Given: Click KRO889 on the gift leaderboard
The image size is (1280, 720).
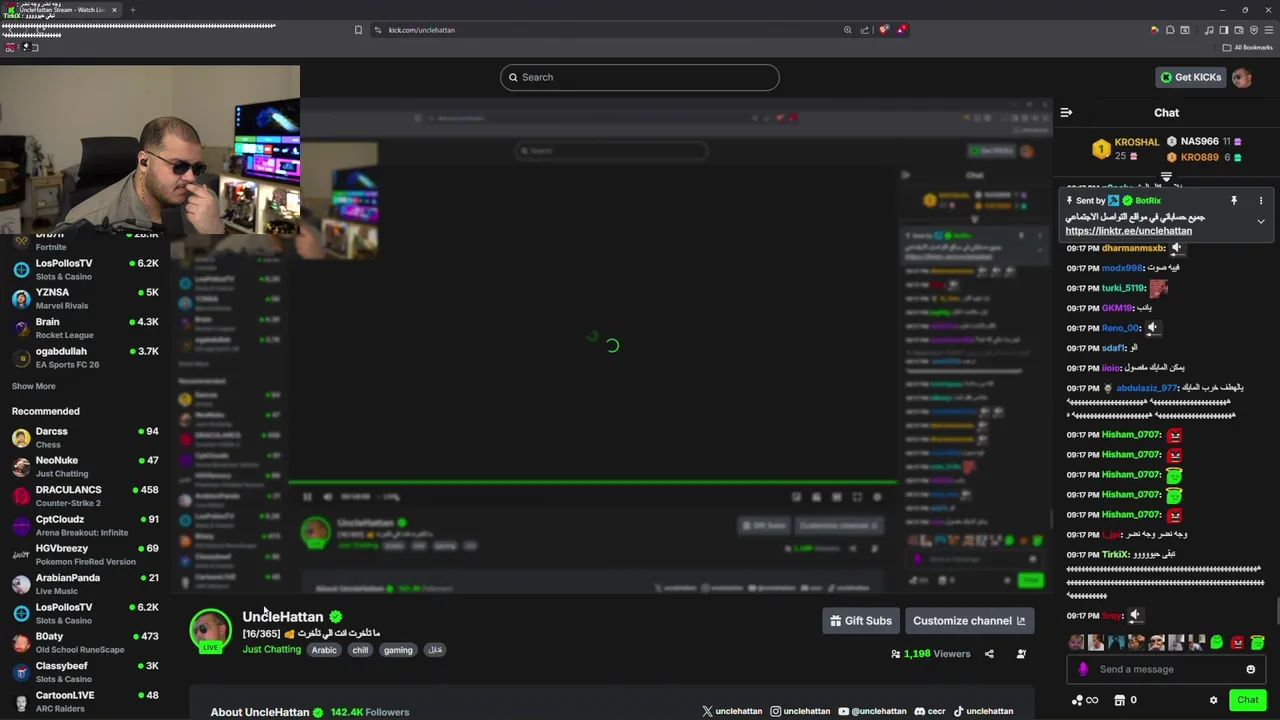Looking at the screenshot, I should coord(1199,157).
